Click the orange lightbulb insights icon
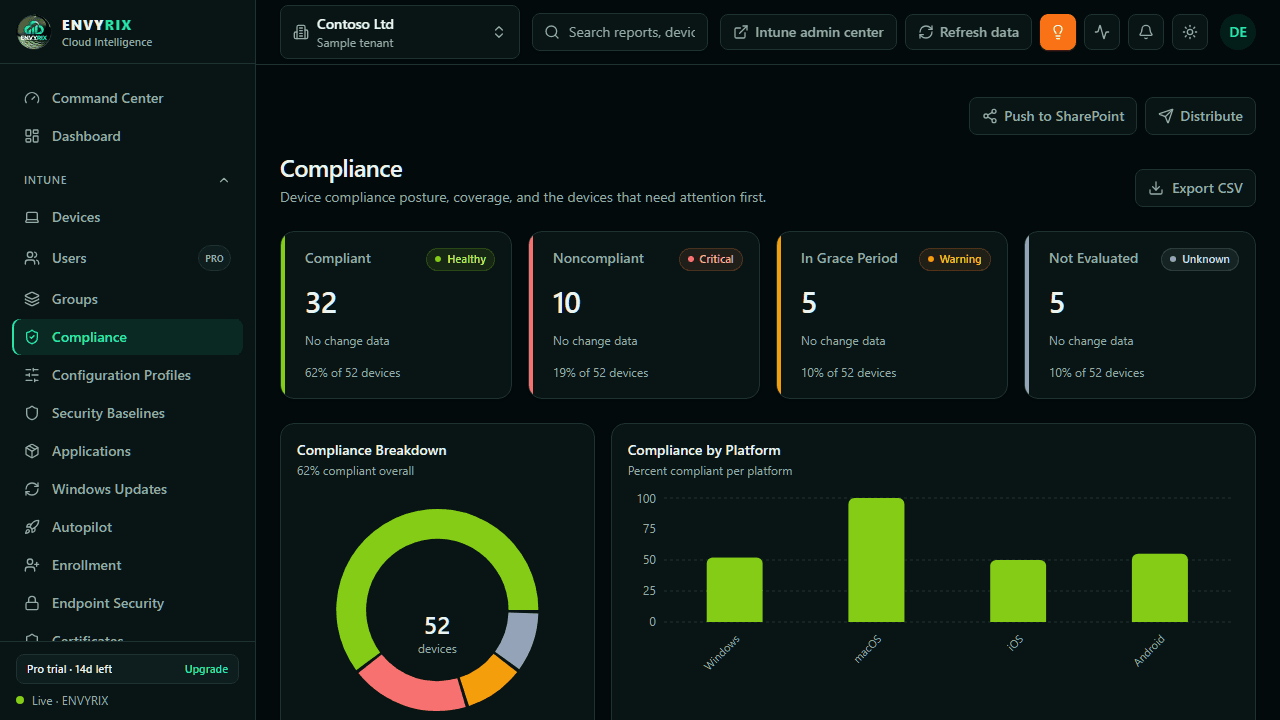This screenshot has height=720, width=1280. pyautogui.click(x=1058, y=32)
